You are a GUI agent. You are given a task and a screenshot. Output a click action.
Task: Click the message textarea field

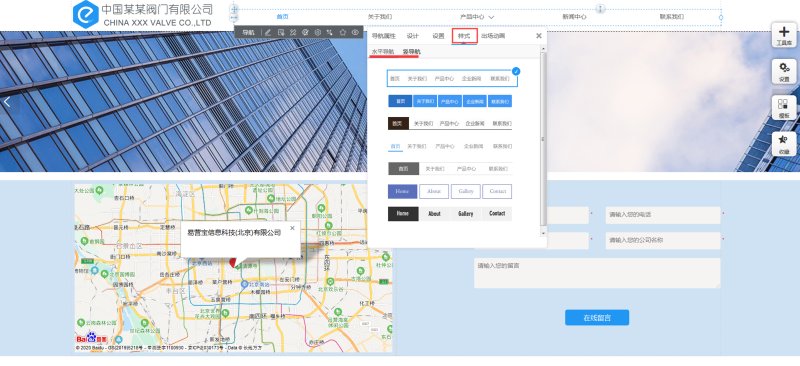(597, 273)
